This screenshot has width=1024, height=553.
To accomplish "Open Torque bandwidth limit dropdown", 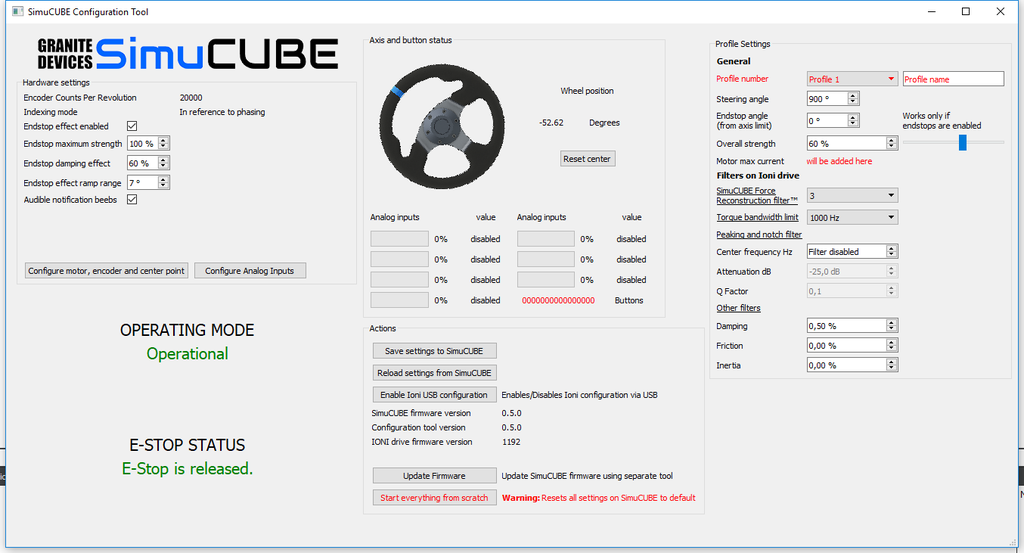I will [852, 217].
